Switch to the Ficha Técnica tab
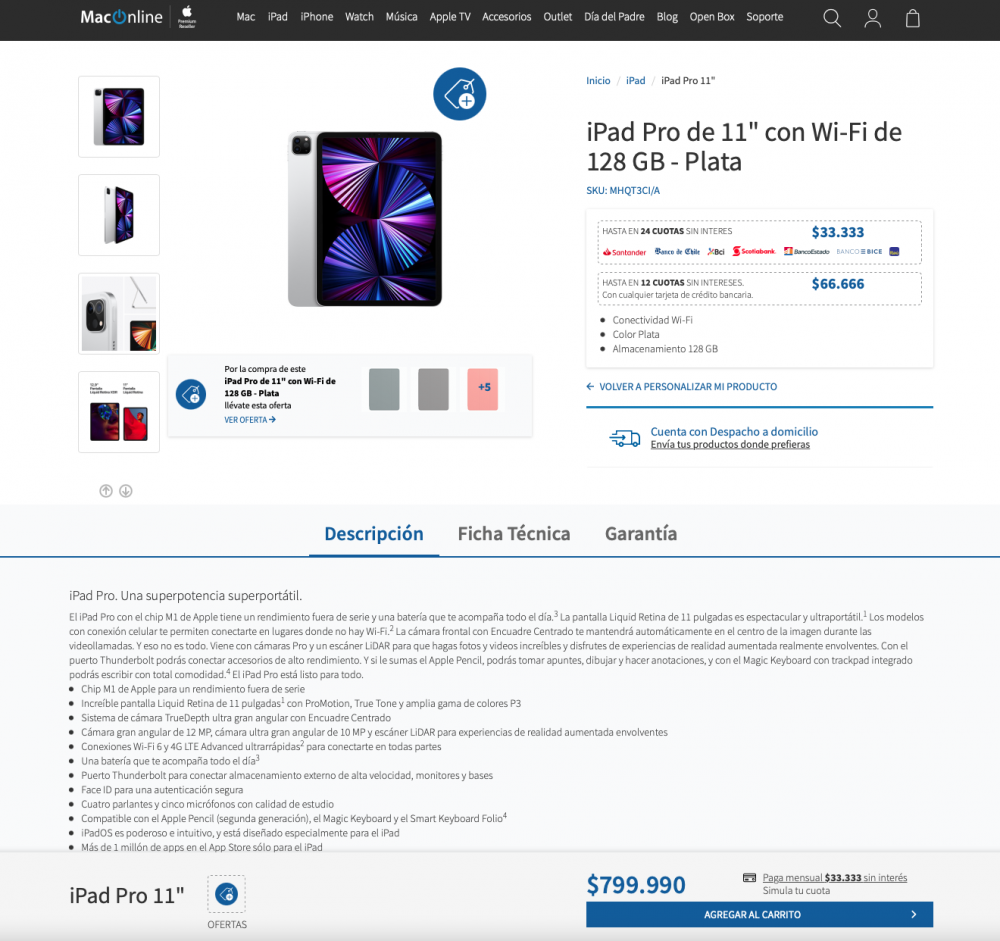This screenshot has height=941, width=1000. (x=514, y=533)
